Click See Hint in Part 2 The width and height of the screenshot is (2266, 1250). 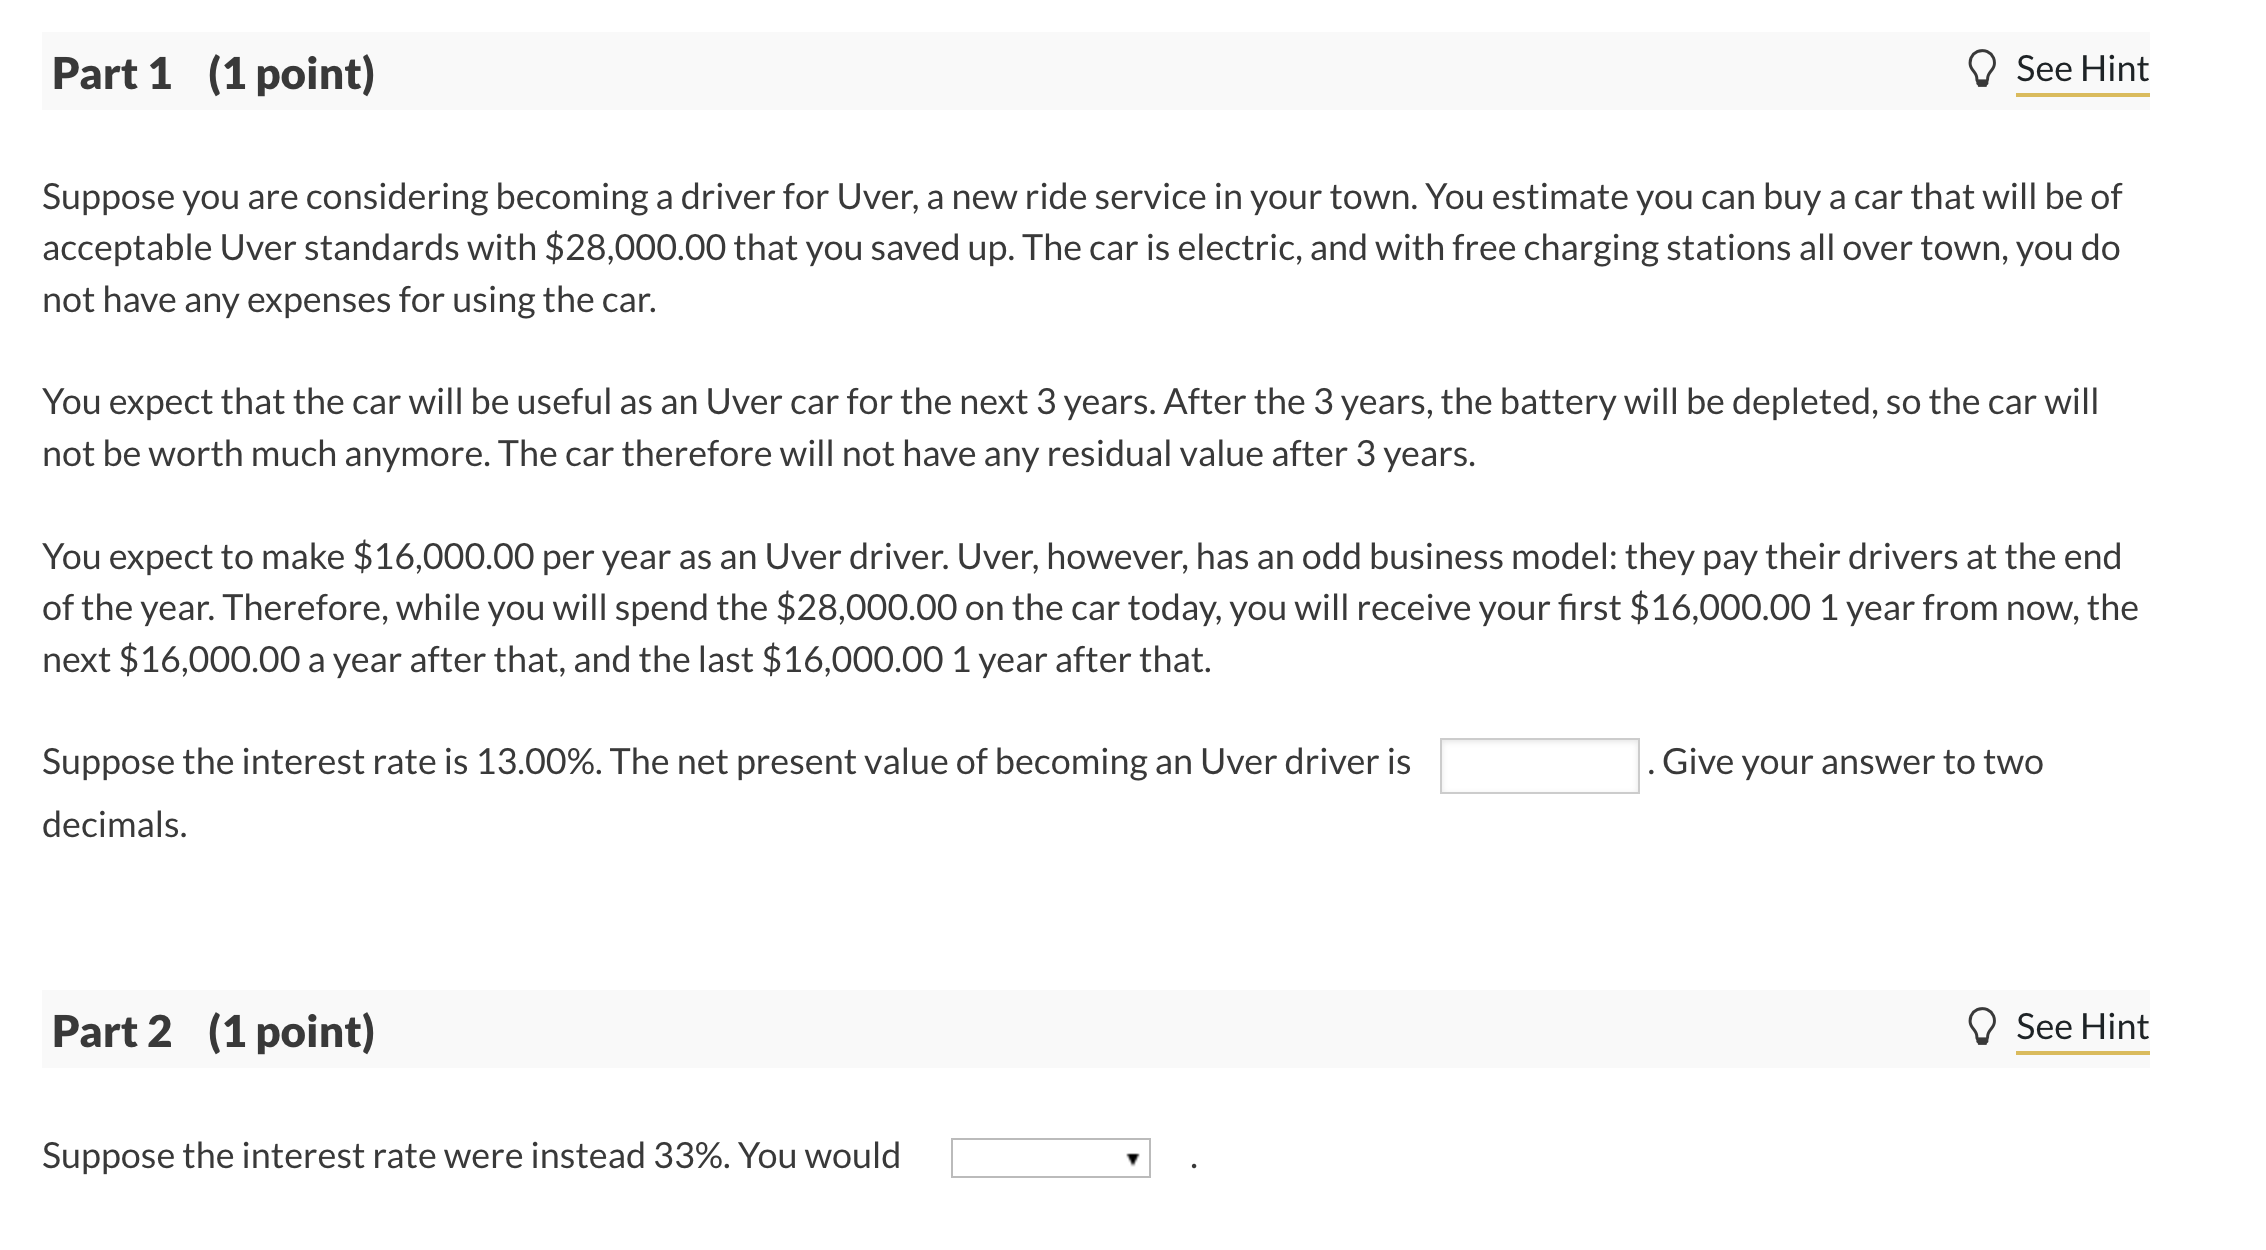(x=2081, y=1024)
